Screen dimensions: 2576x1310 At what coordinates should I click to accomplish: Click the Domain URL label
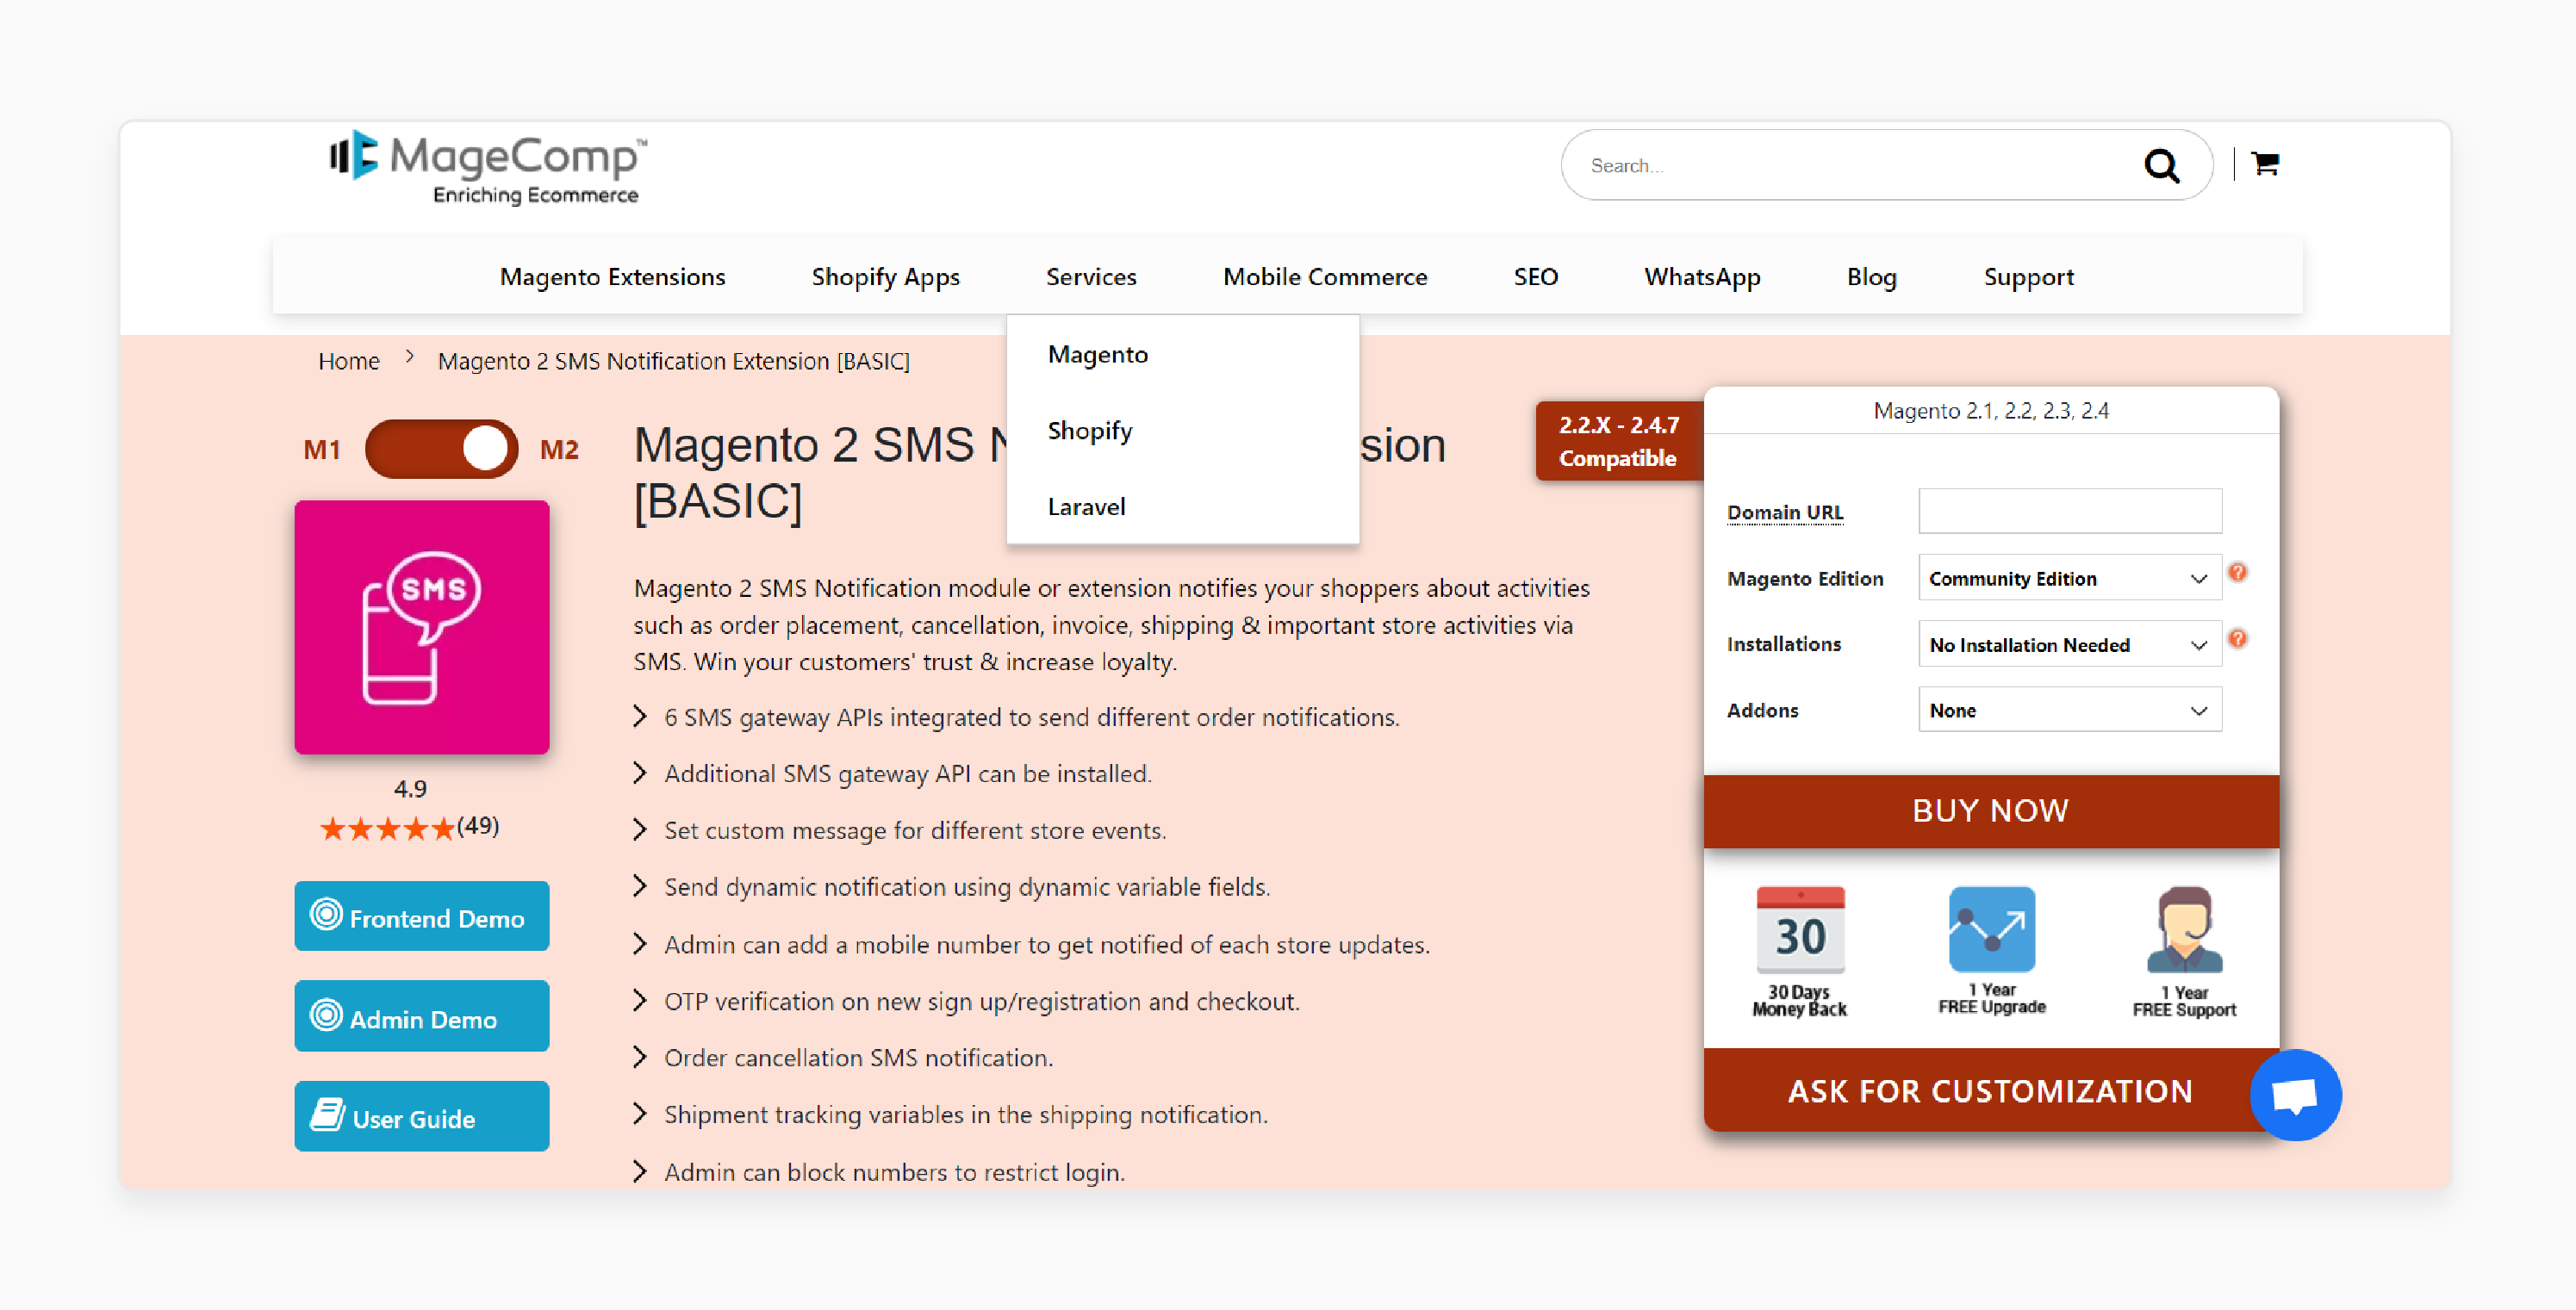1784,512
